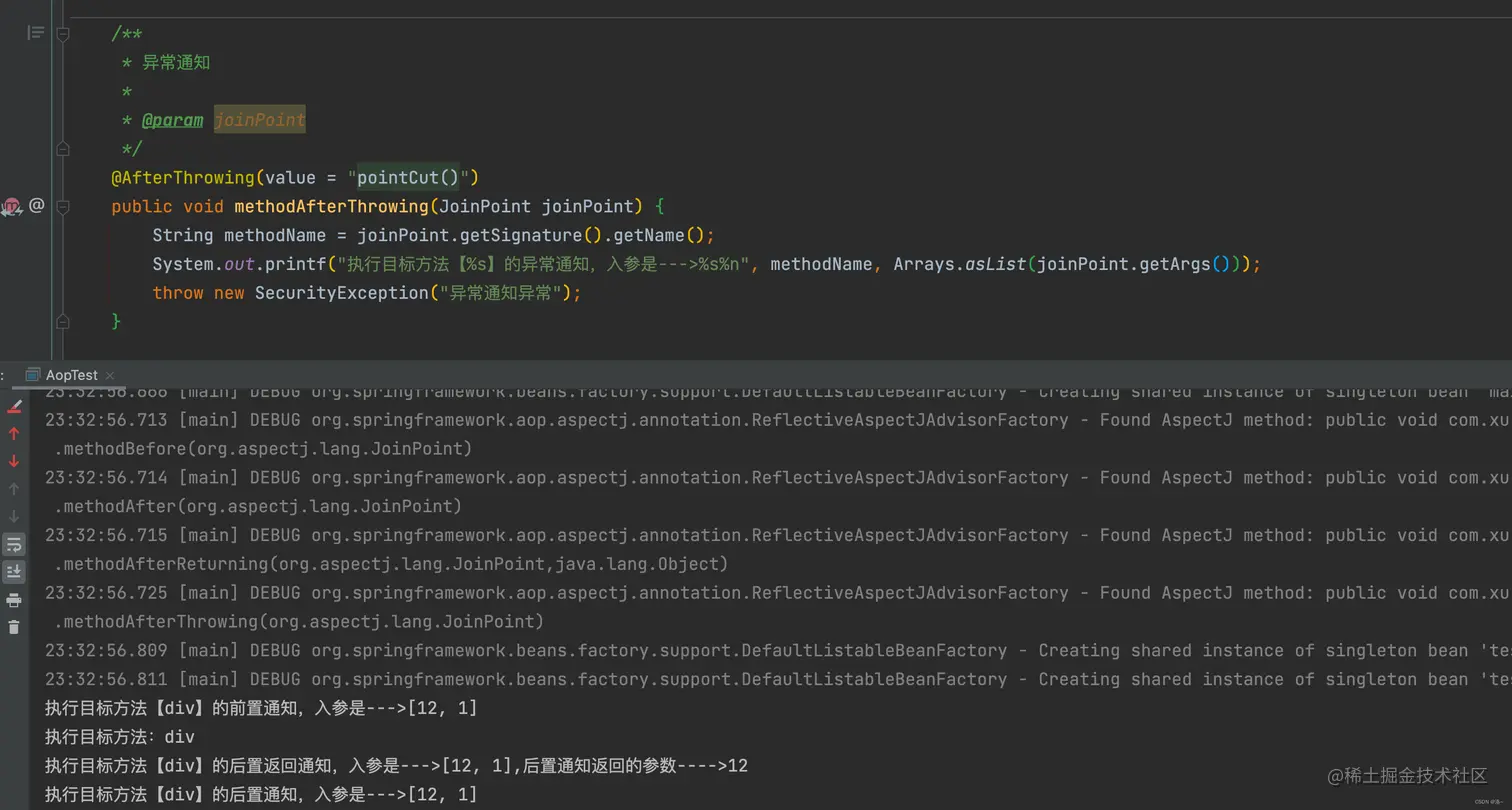
Task: Click the AopTest tab's window icon
Action: (33, 374)
